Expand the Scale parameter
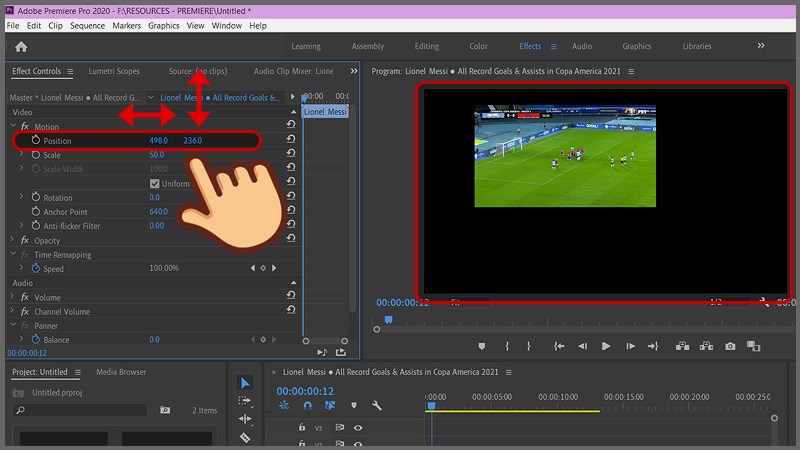The width and height of the screenshot is (800, 450). click(x=21, y=154)
